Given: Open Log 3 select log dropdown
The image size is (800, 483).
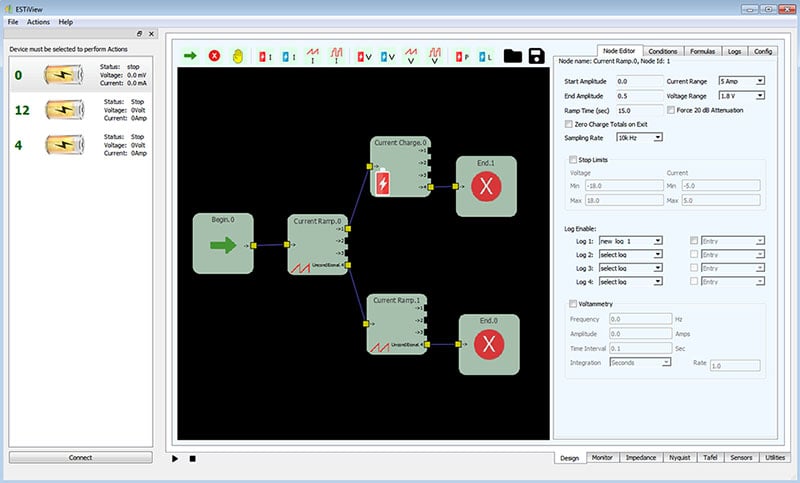Looking at the screenshot, I should pyautogui.click(x=631, y=268).
